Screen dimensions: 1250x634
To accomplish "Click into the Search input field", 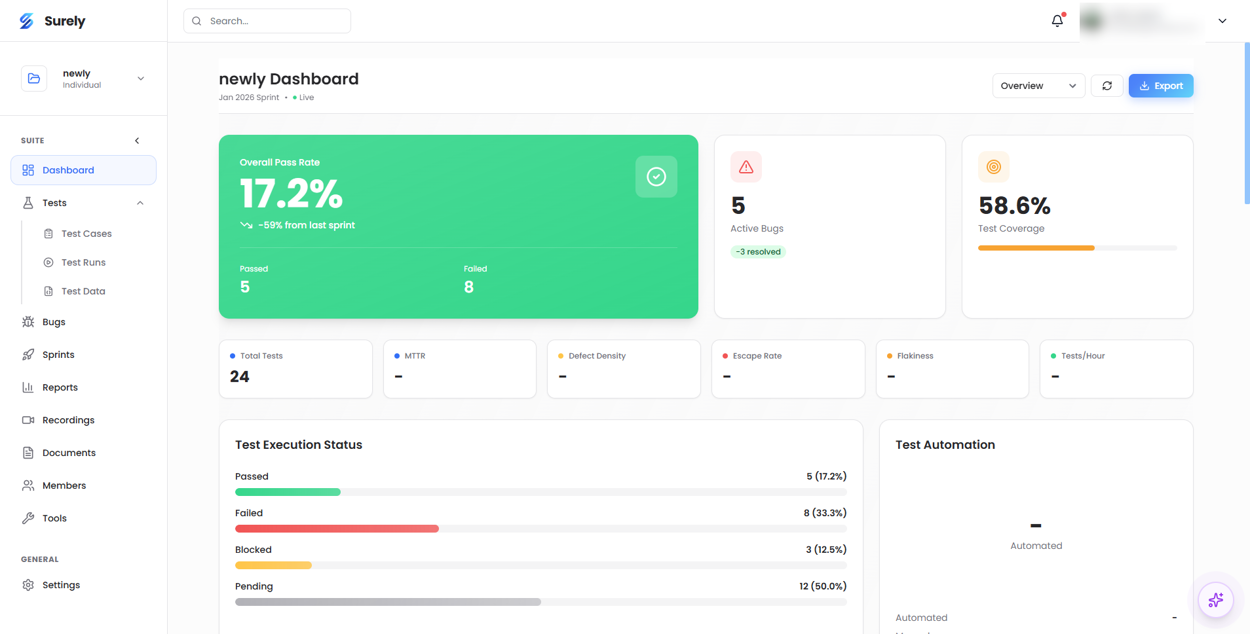I will 267,21.
